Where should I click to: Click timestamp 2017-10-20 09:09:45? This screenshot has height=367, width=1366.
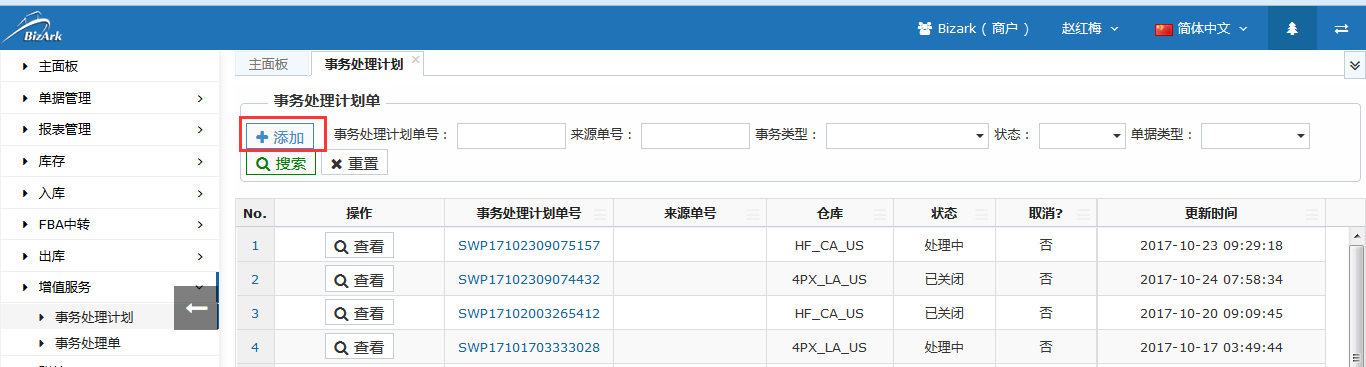point(1211,313)
